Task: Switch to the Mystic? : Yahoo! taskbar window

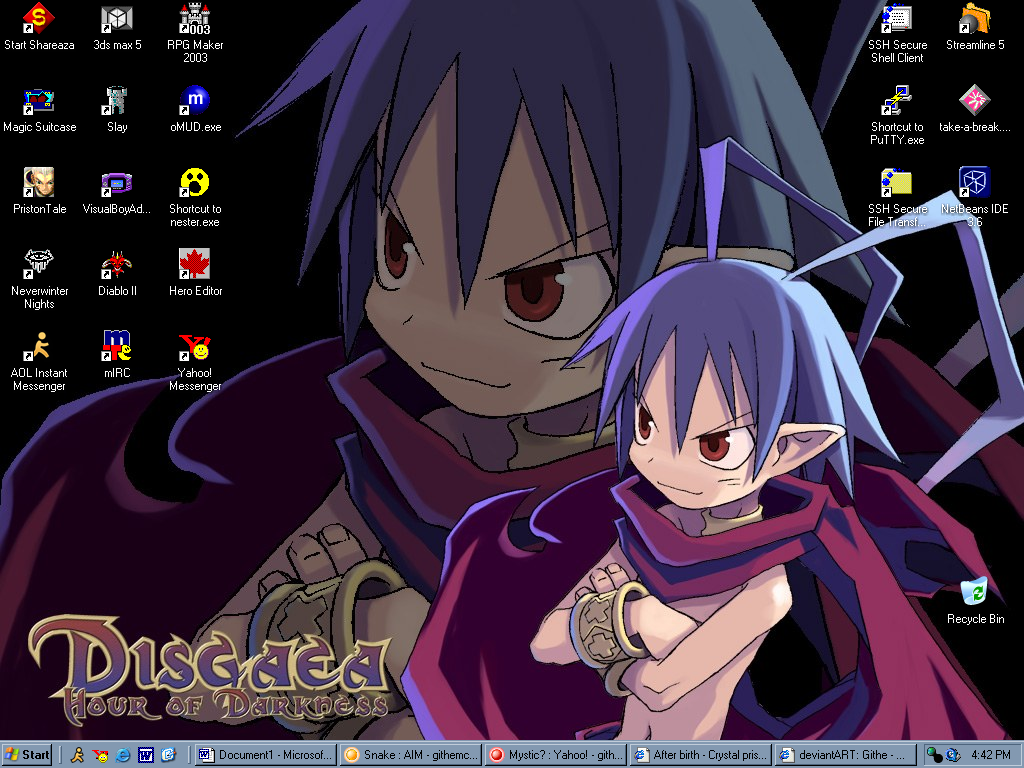Action: pyautogui.click(x=556, y=755)
